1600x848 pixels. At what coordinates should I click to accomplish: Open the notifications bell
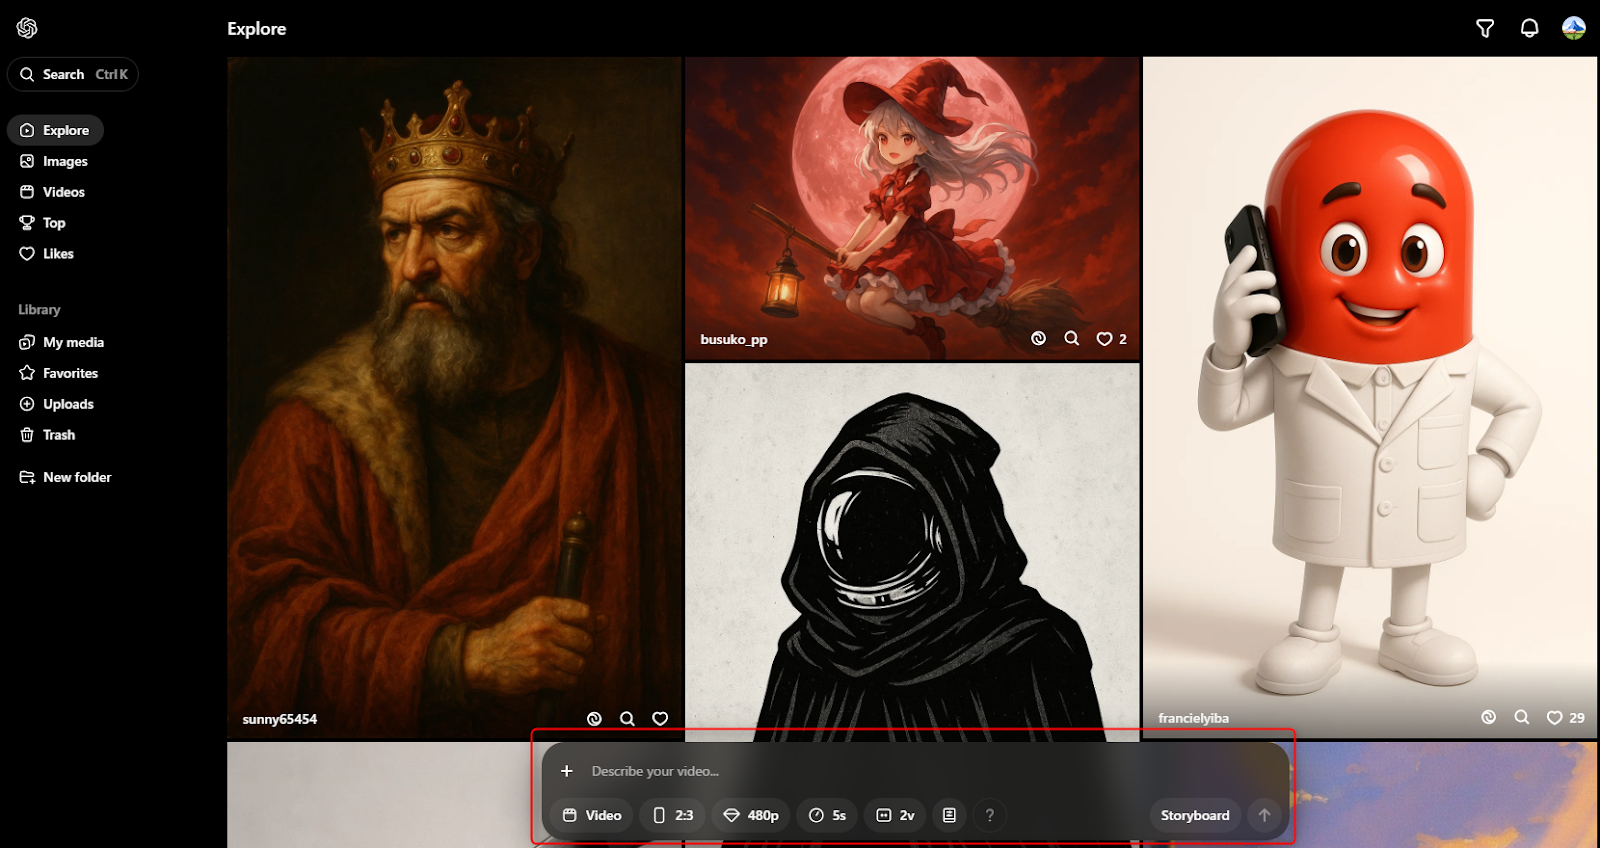1529,29
